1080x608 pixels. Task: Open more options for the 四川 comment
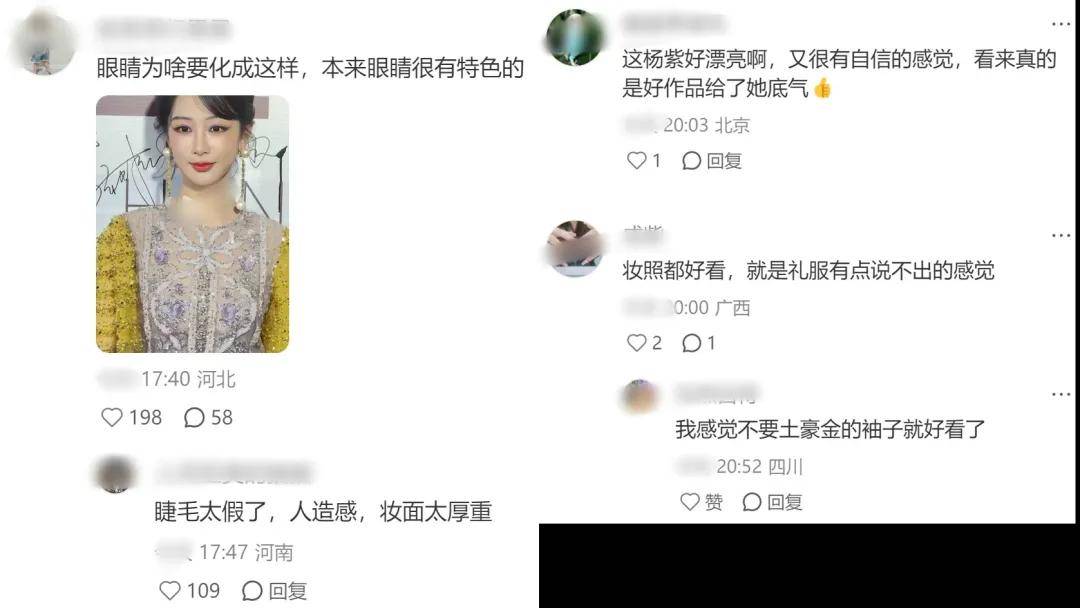coord(1061,395)
